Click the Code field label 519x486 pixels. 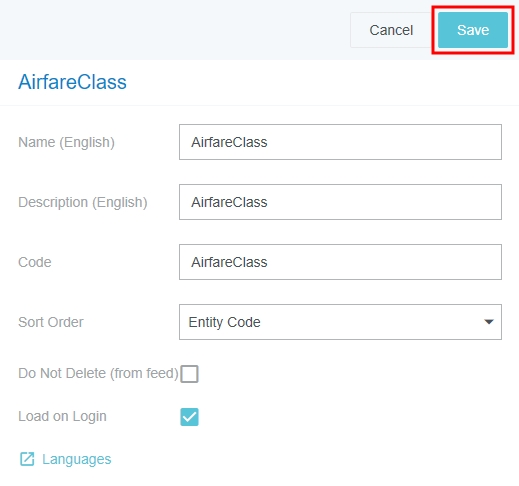point(35,262)
